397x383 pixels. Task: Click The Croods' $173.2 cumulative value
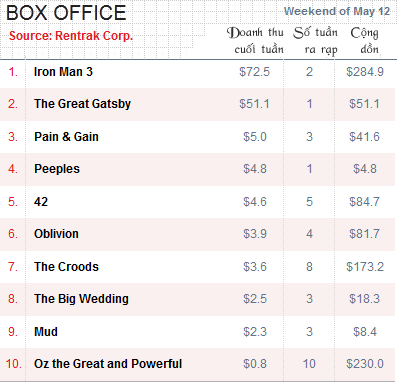(365, 267)
